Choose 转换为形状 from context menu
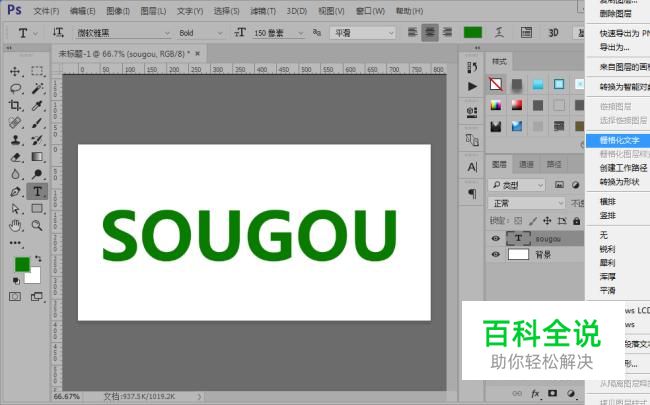Screen dimensions: 650x405 618,182
